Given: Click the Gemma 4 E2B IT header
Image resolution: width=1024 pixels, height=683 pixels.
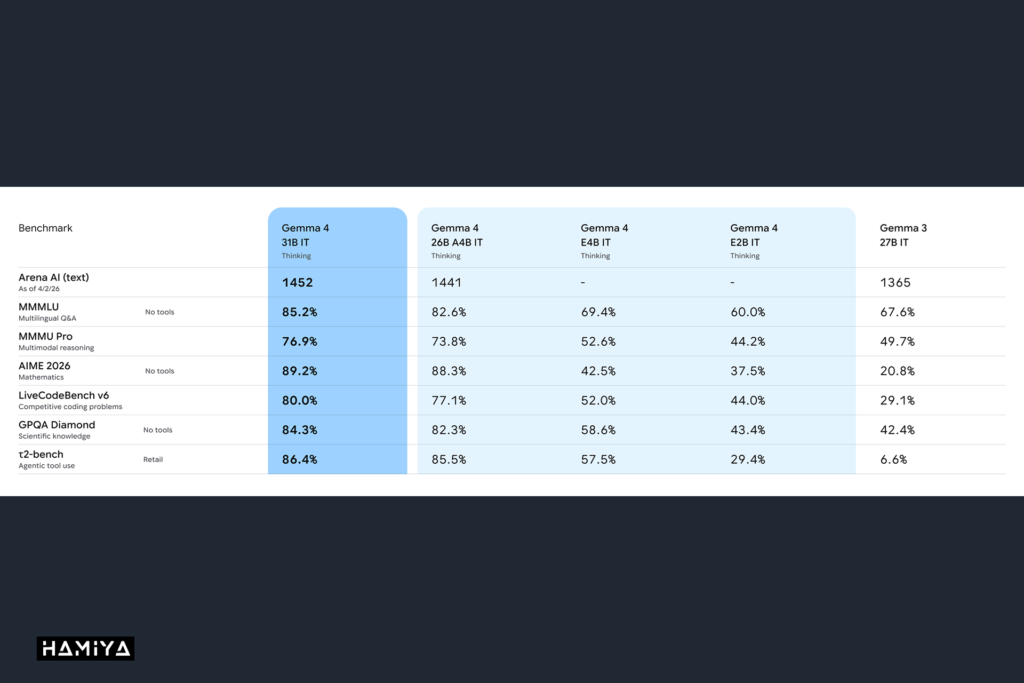Looking at the screenshot, I should [x=754, y=241].
